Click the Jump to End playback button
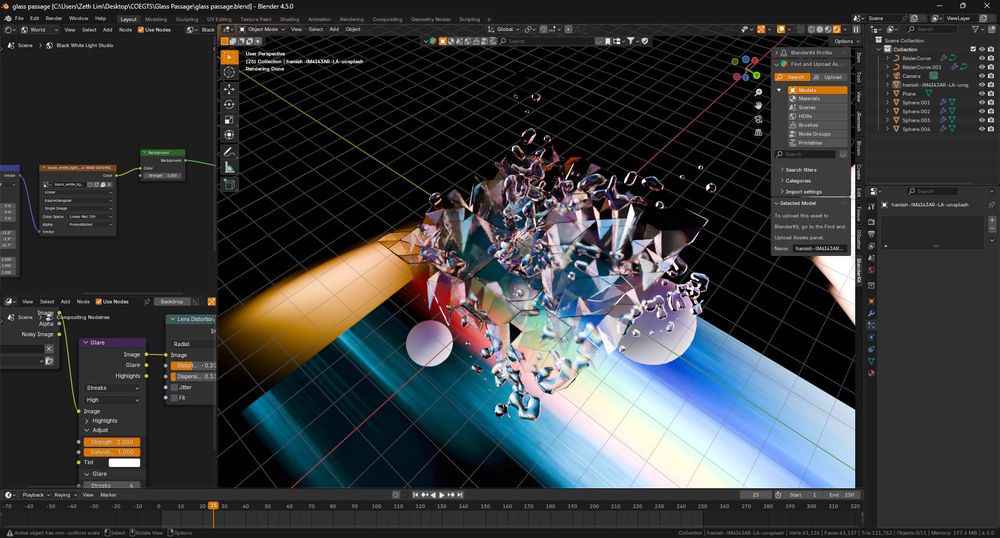The width and height of the screenshot is (1000, 538). [460, 495]
